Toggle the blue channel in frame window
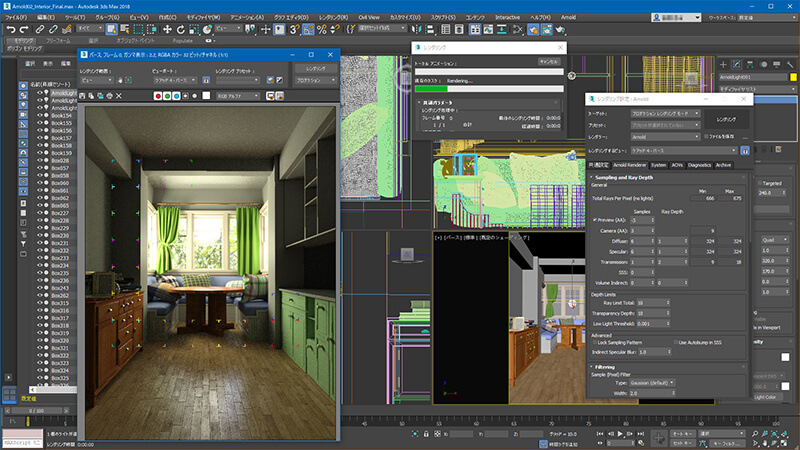800x450 pixels. (176, 95)
